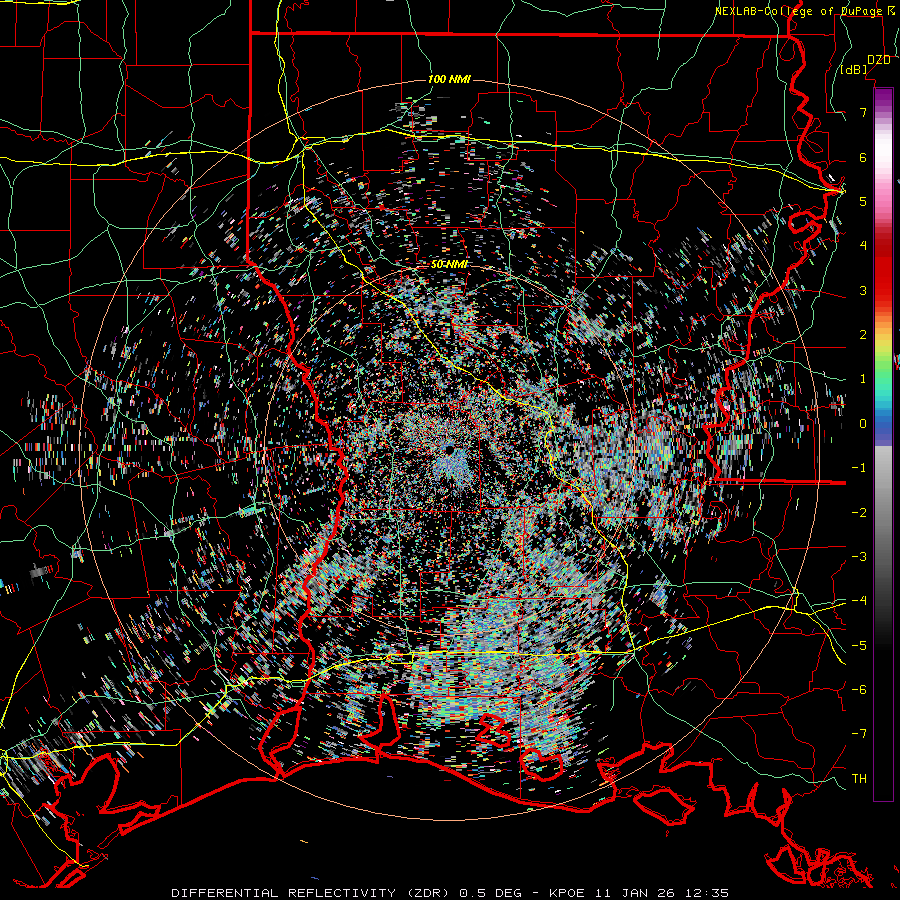
Task: Select the -5 value on the scale
Action: (859, 646)
